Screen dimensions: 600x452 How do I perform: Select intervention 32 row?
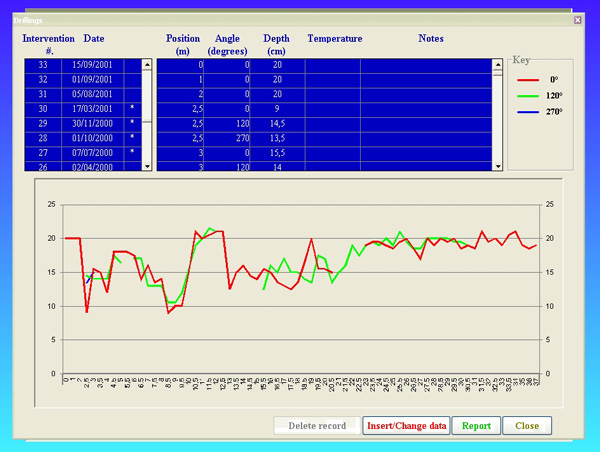(x=83, y=80)
